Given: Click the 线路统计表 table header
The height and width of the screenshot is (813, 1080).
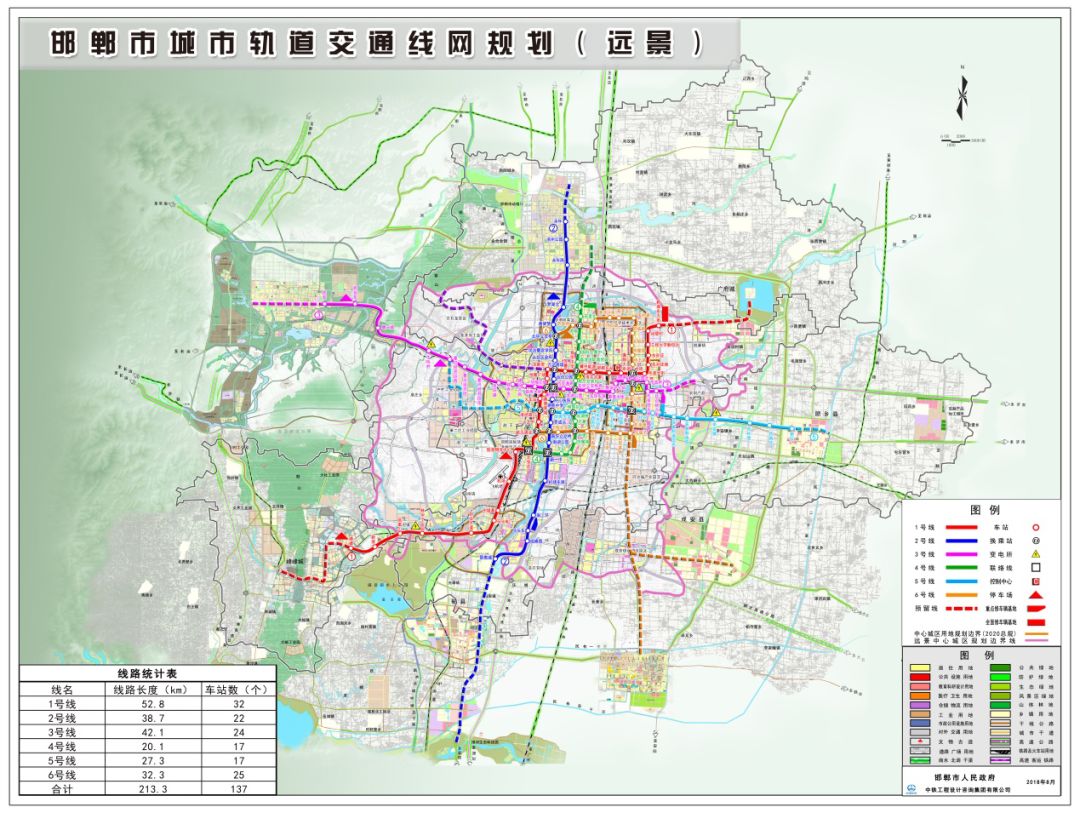Looking at the screenshot, I should click(147, 675).
